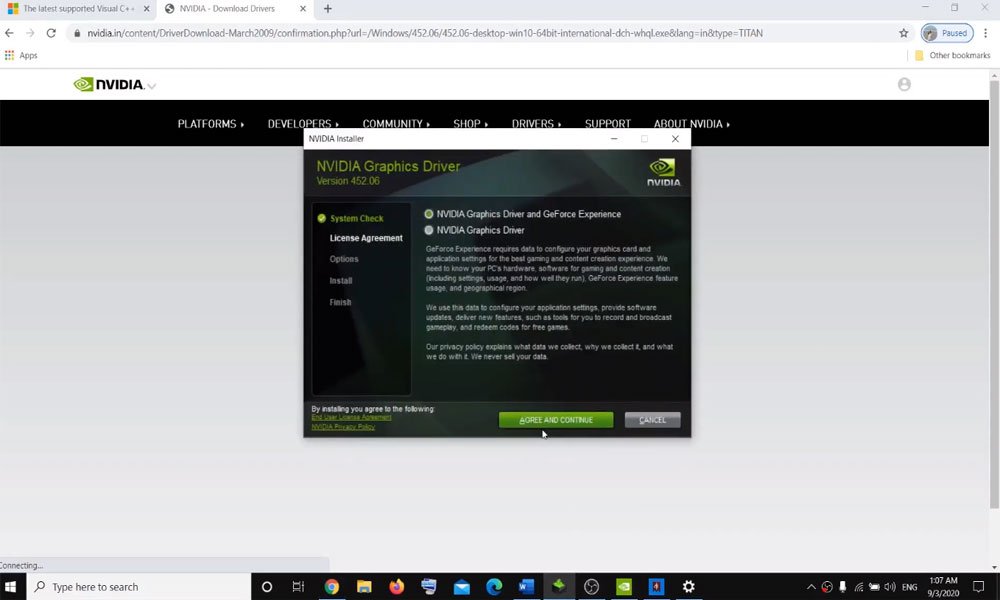Close the NVIDIA Download Drivers tab
This screenshot has height=600, width=1000.
[x=303, y=9]
